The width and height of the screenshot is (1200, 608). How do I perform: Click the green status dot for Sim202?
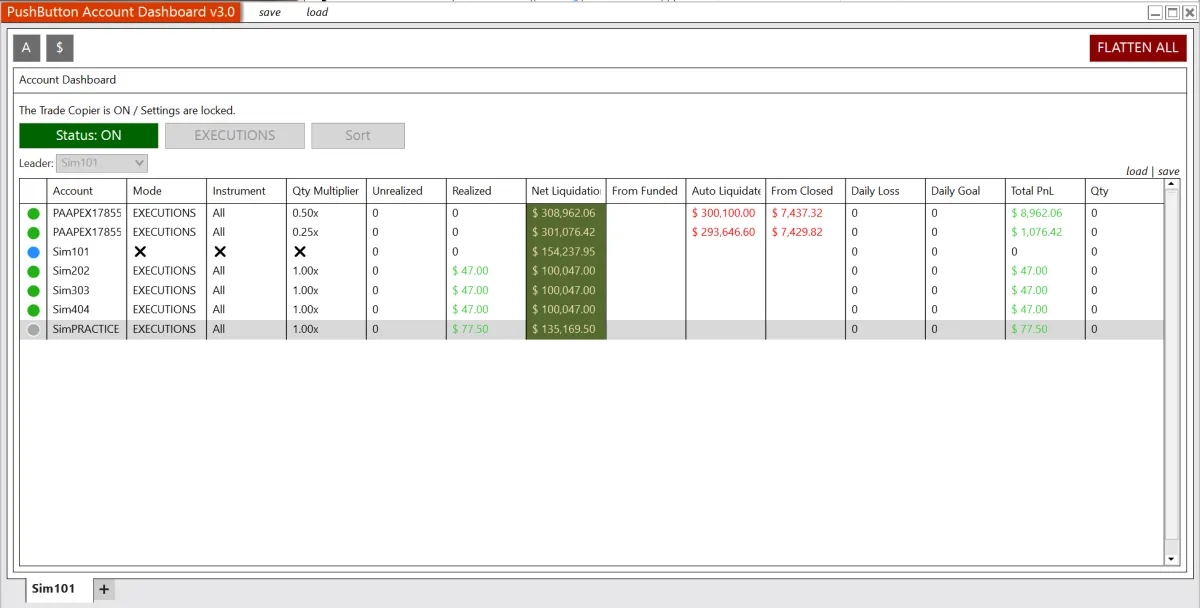click(33, 271)
